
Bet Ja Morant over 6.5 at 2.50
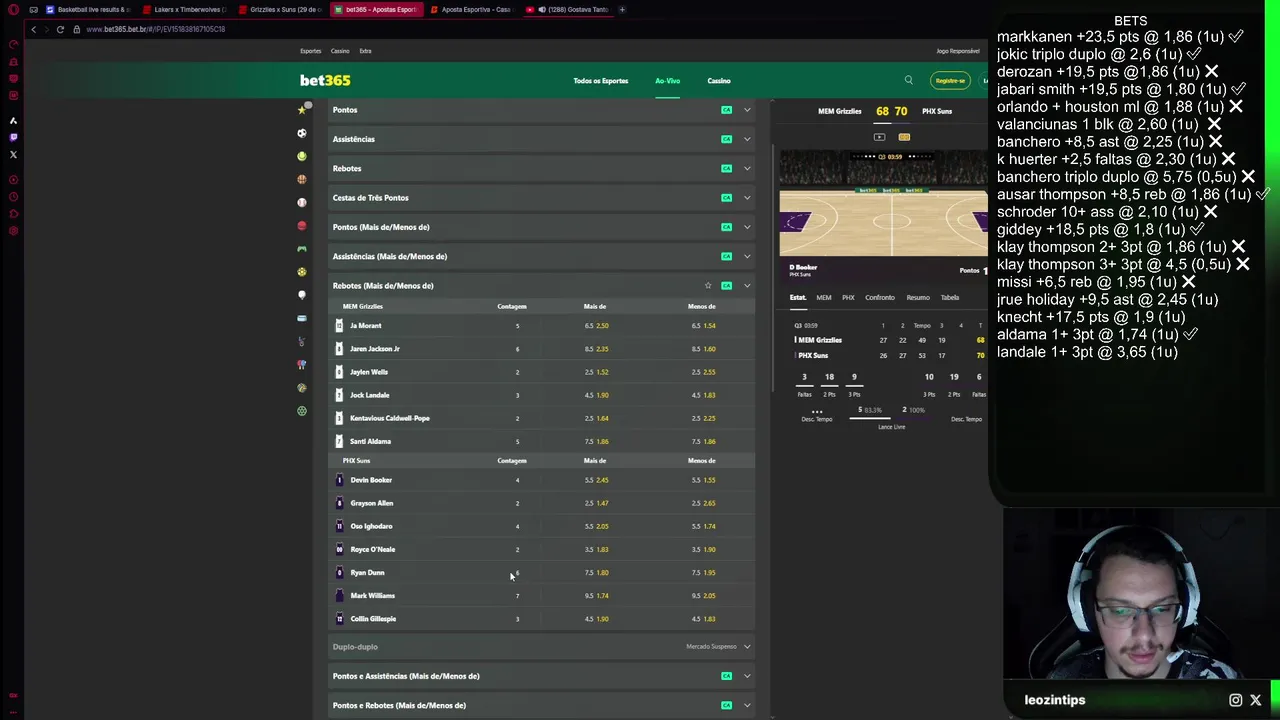pyautogui.click(x=597, y=326)
